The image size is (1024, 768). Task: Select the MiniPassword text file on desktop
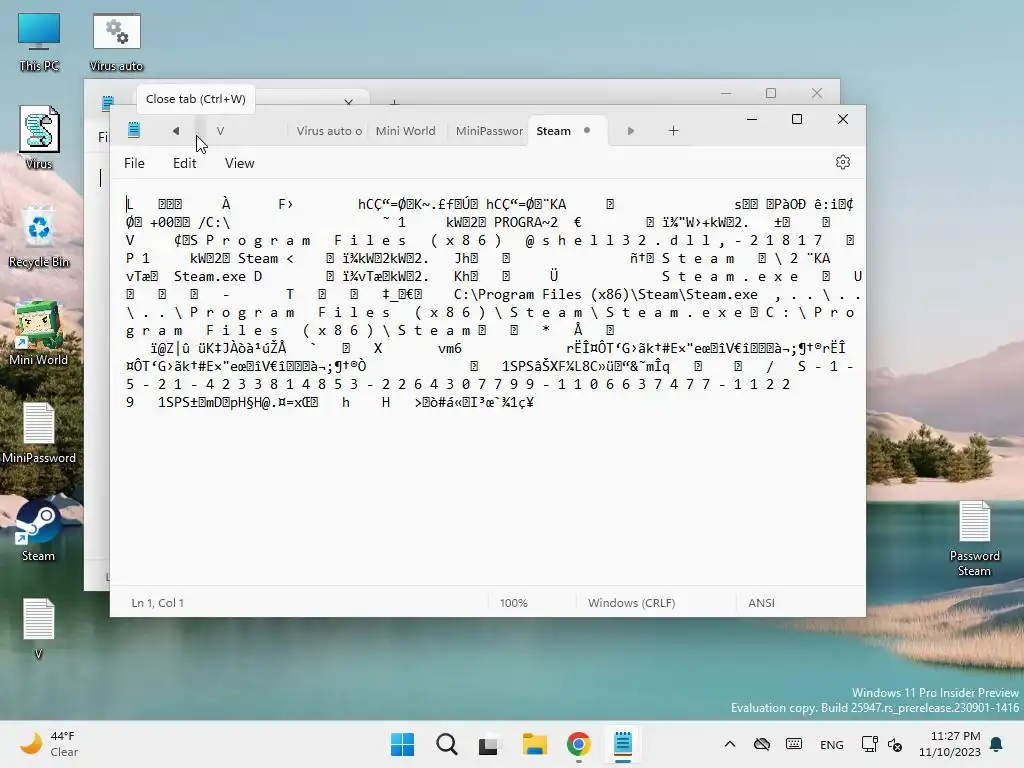click(x=39, y=432)
